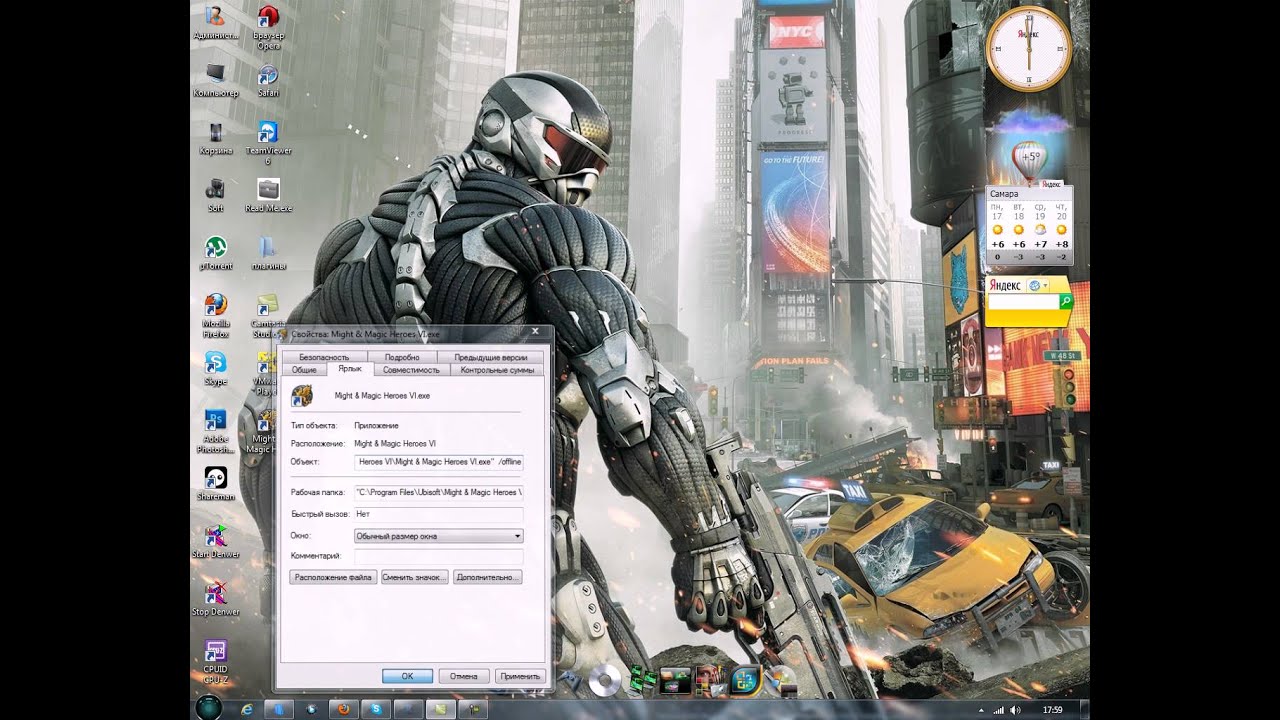
Task: Click the Комментарий comment field
Action: click(439, 556)
